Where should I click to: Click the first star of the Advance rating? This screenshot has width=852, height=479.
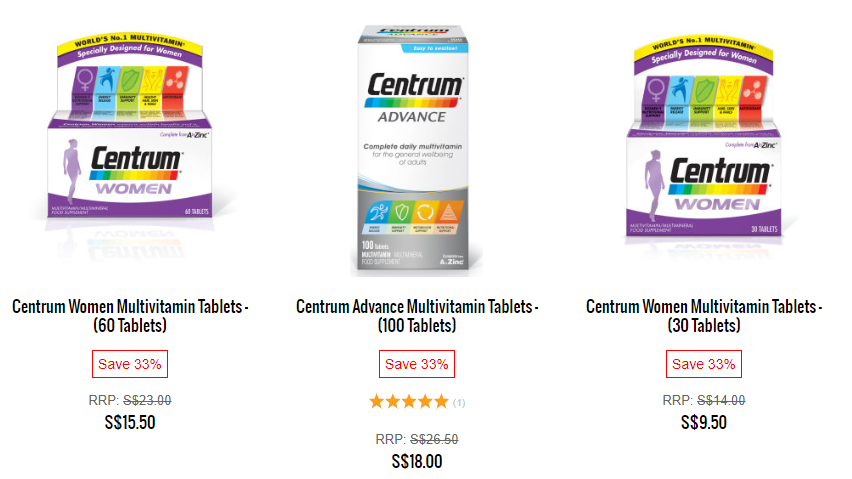[377, 402]
